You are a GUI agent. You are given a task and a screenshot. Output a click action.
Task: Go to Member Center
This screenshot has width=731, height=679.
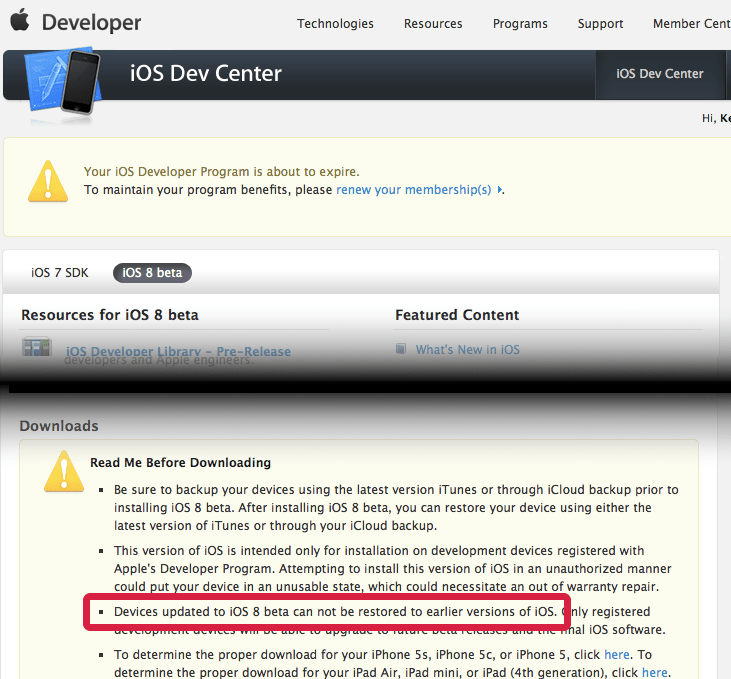(692, 24)
